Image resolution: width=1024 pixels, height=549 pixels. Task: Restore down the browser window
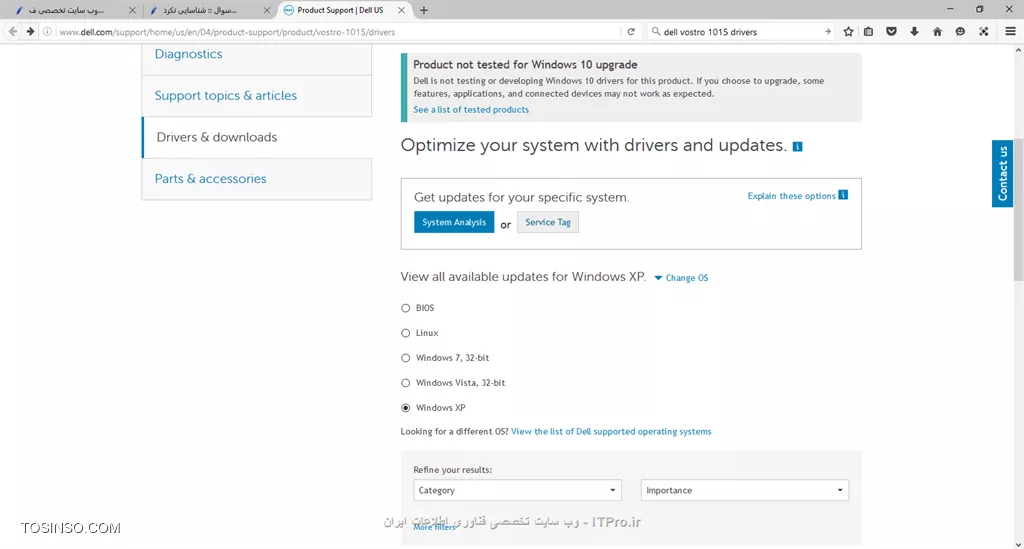pyautogui.click(x=980, y=9)
